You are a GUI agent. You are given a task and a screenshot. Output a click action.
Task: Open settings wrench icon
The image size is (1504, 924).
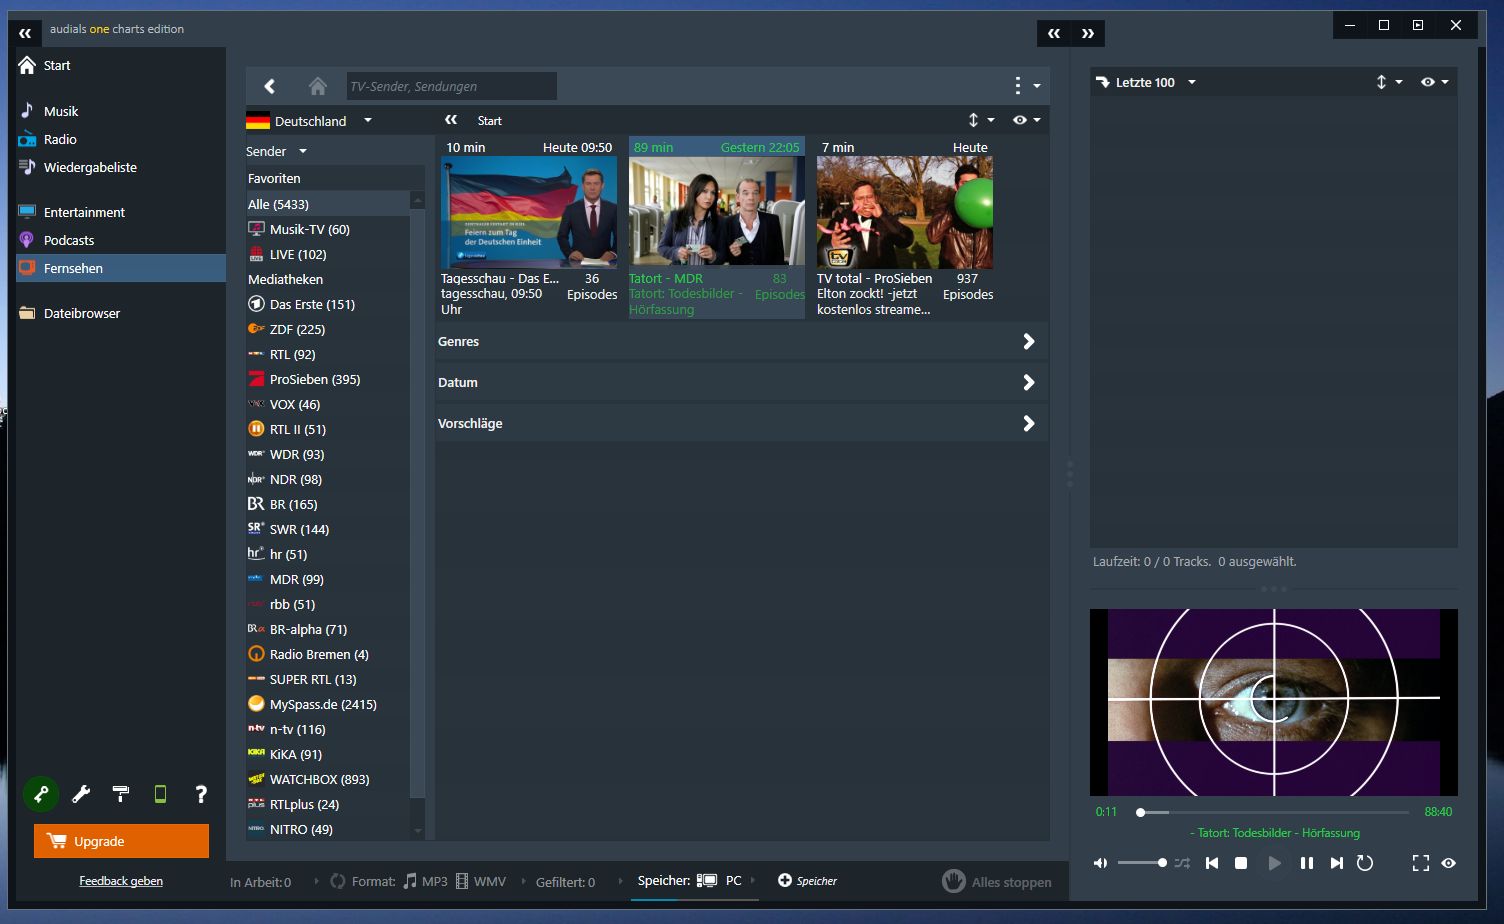coord(81,794)
